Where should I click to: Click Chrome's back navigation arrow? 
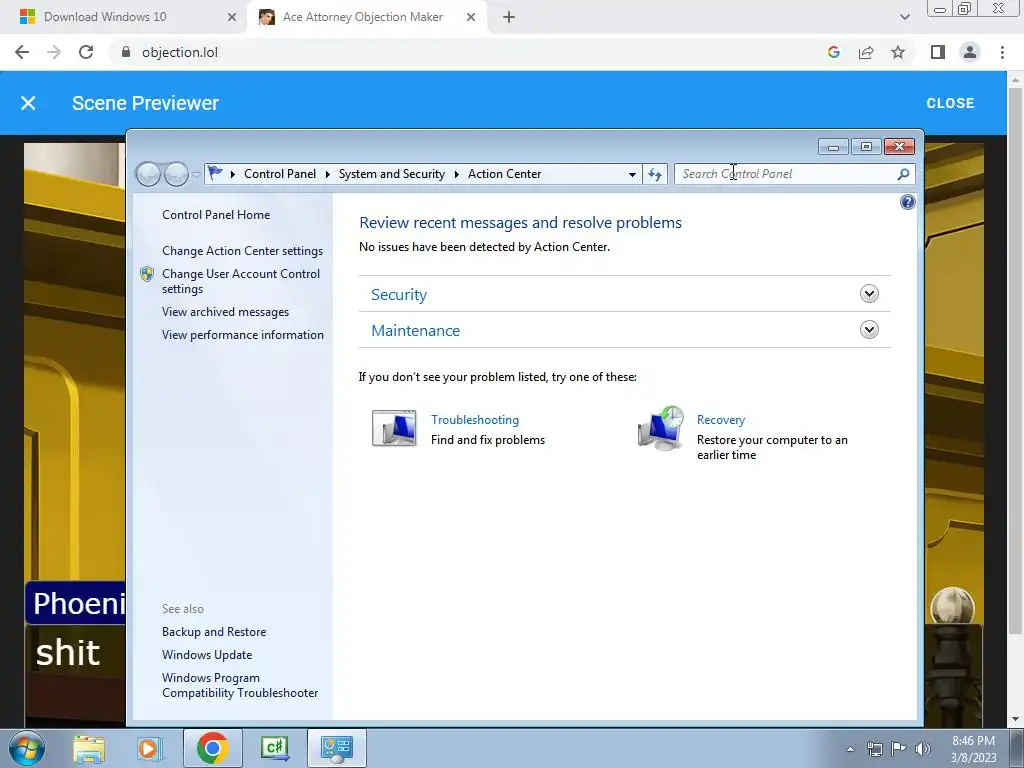22,52
